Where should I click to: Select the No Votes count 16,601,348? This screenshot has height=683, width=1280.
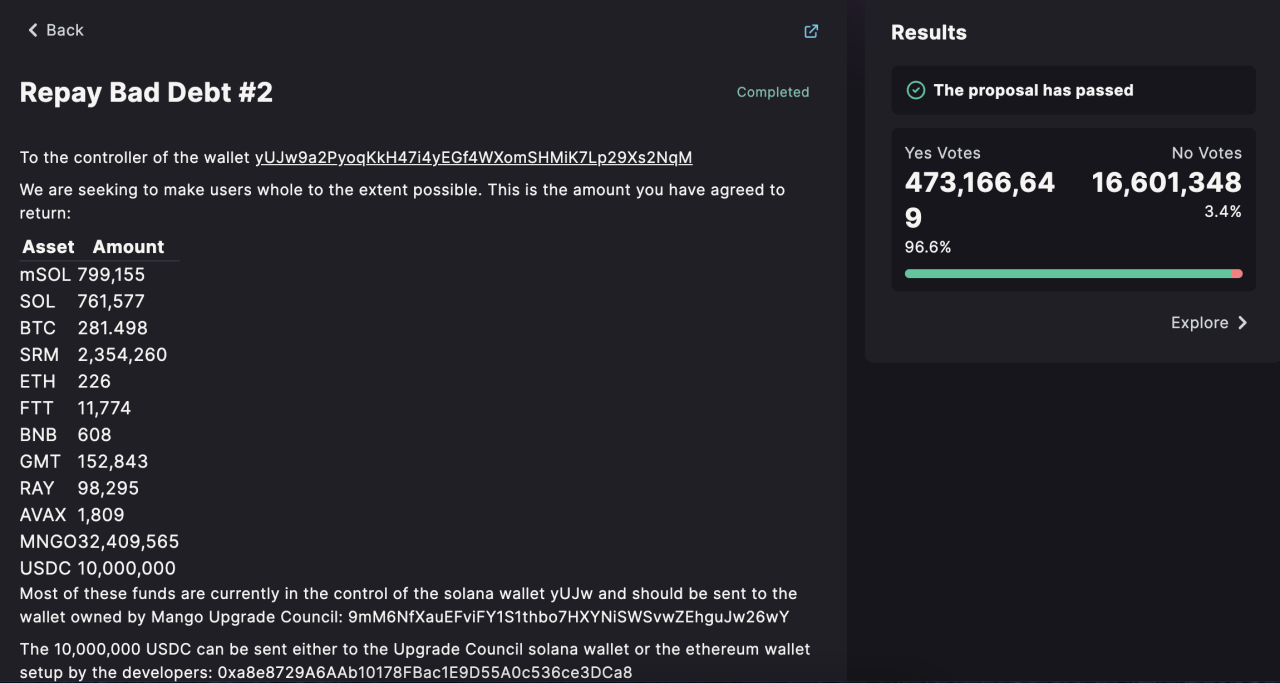pos(1166,183)
